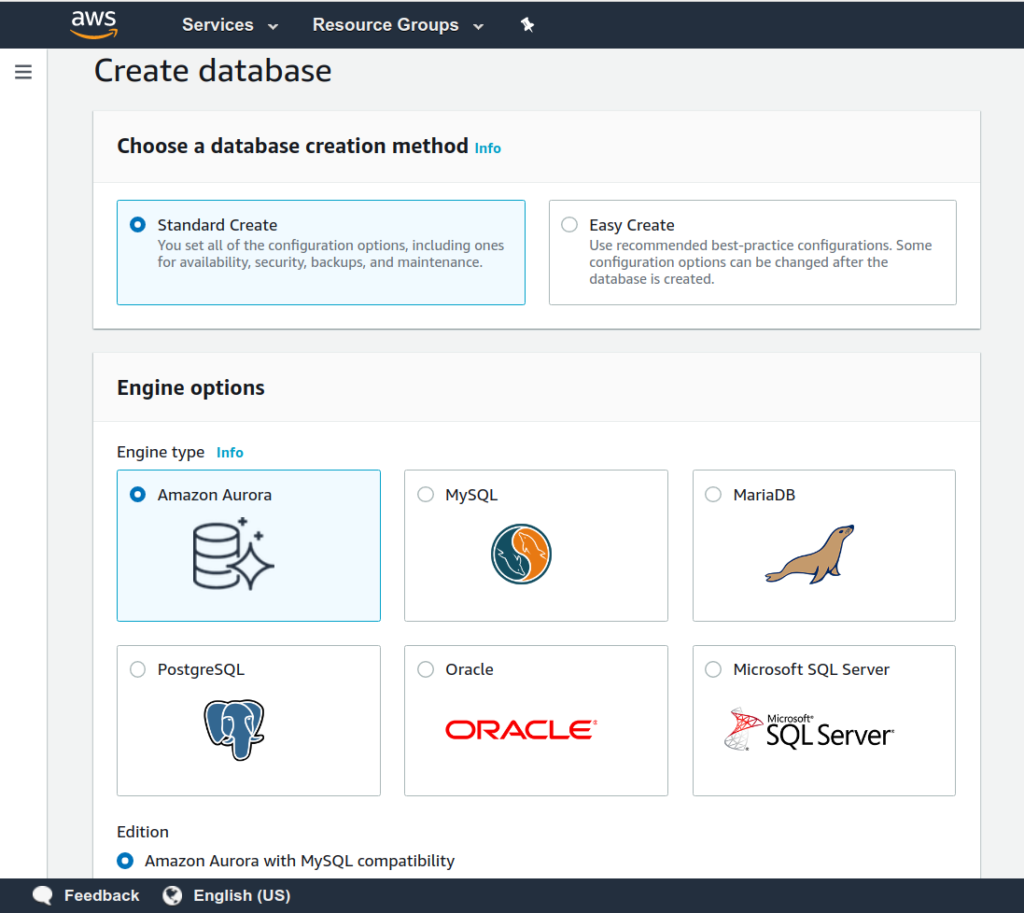
Task: Click the Microsoft SQL Server label text
Action: coord(811,669)
